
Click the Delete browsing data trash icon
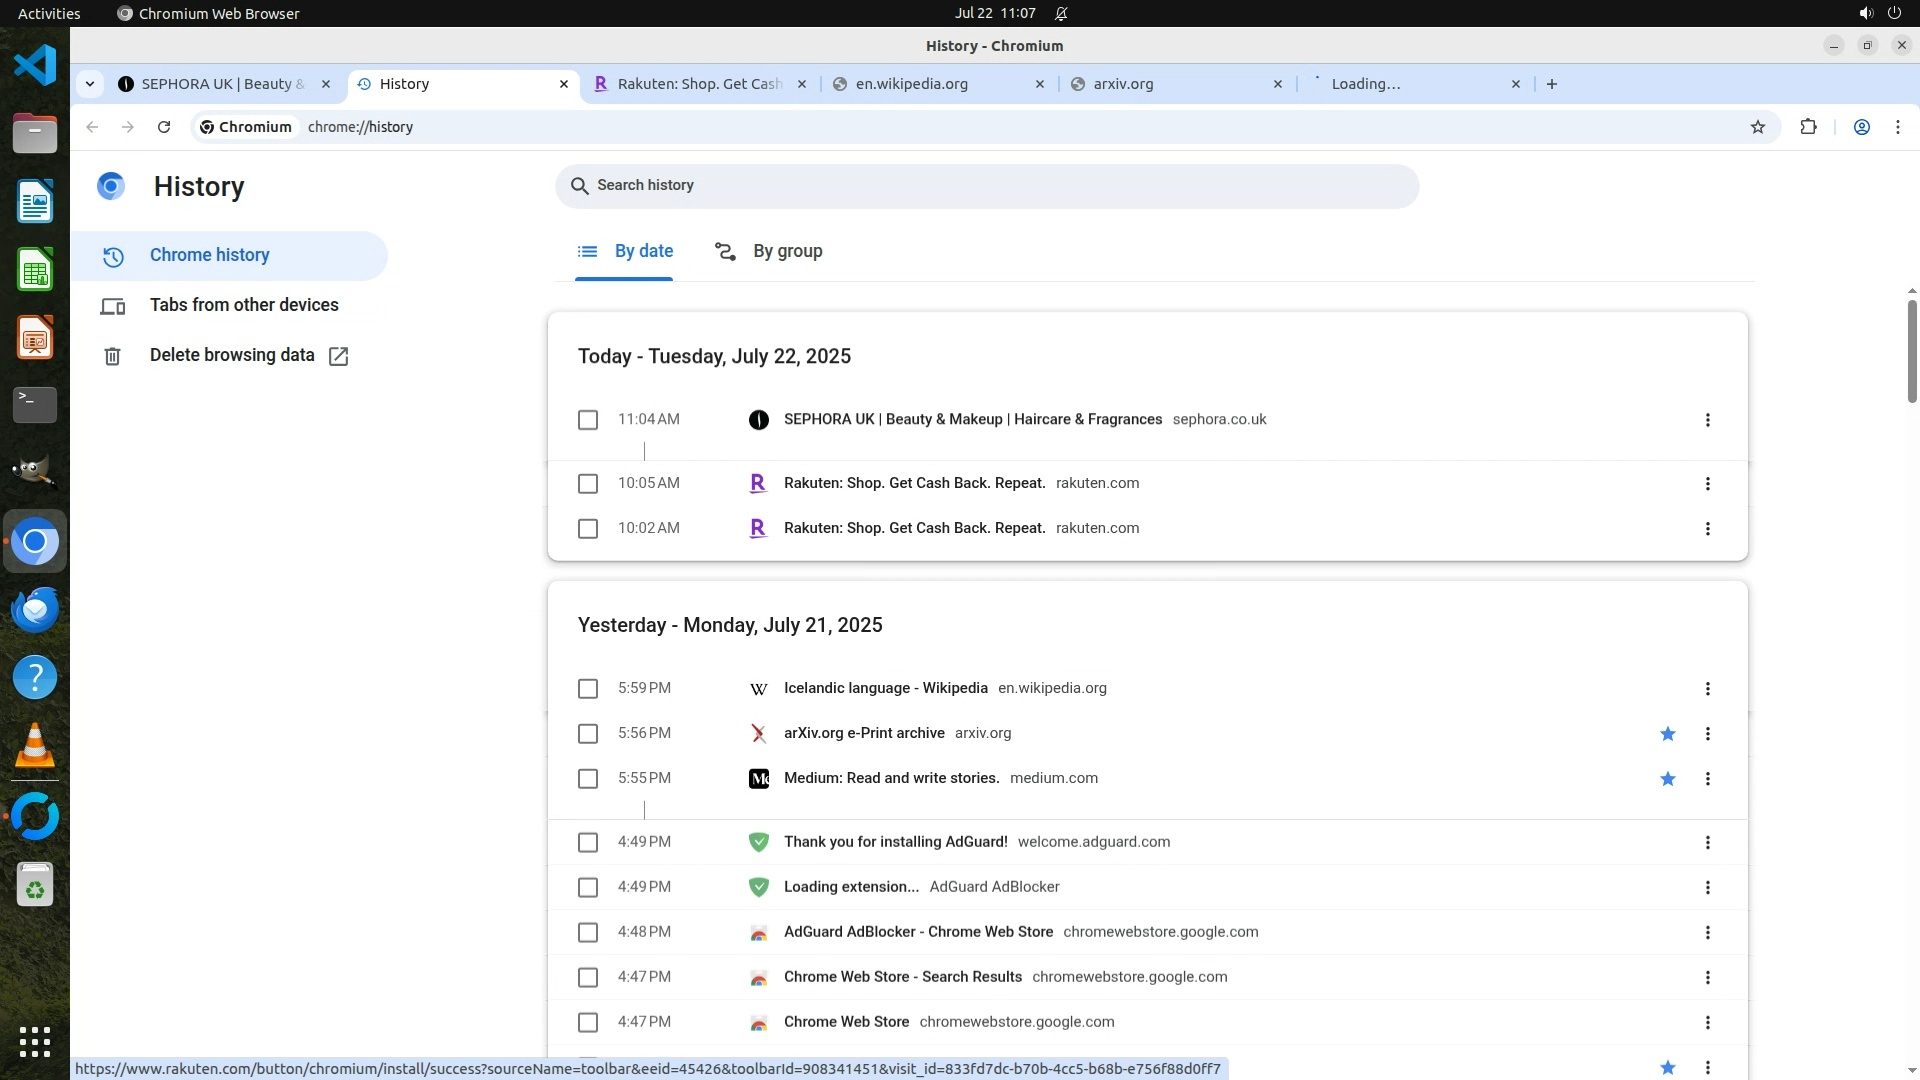coord(112,356)
